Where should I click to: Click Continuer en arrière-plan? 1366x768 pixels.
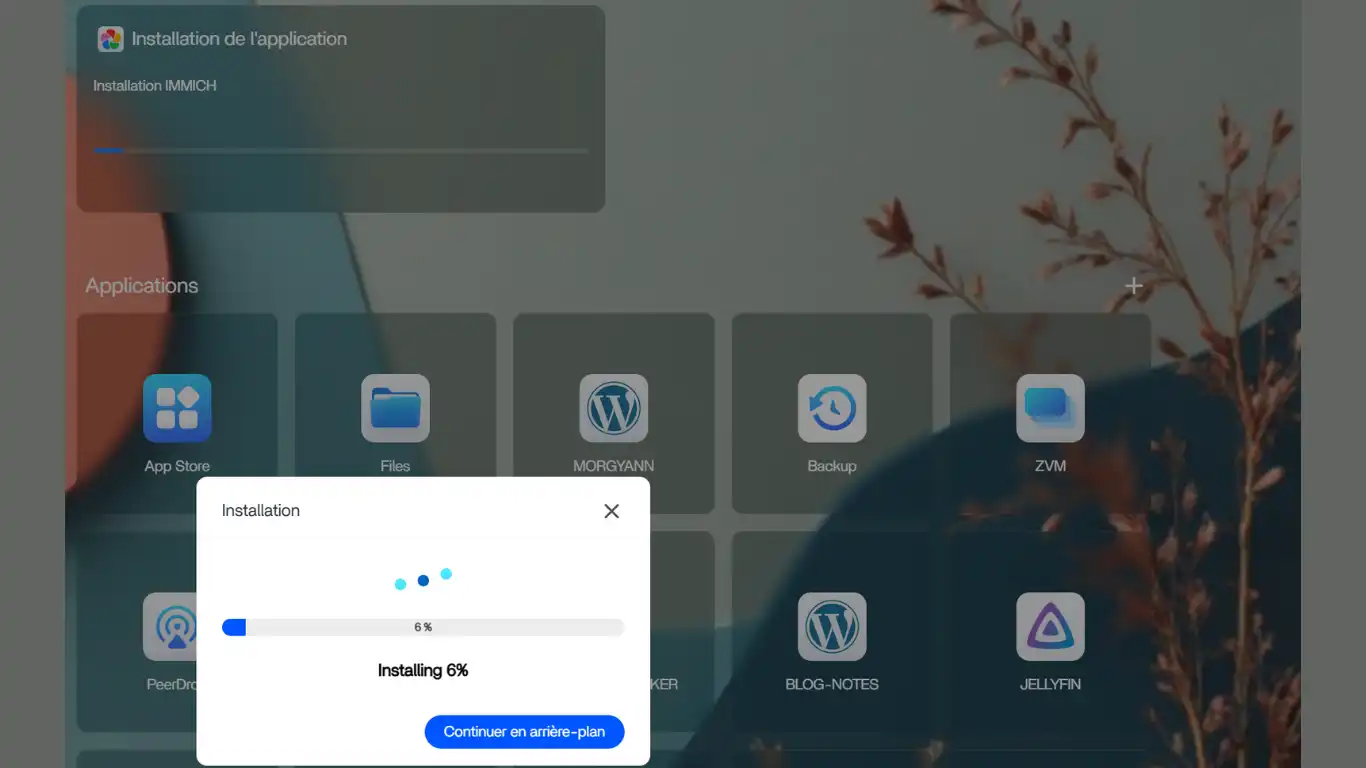tap(524, 732)
